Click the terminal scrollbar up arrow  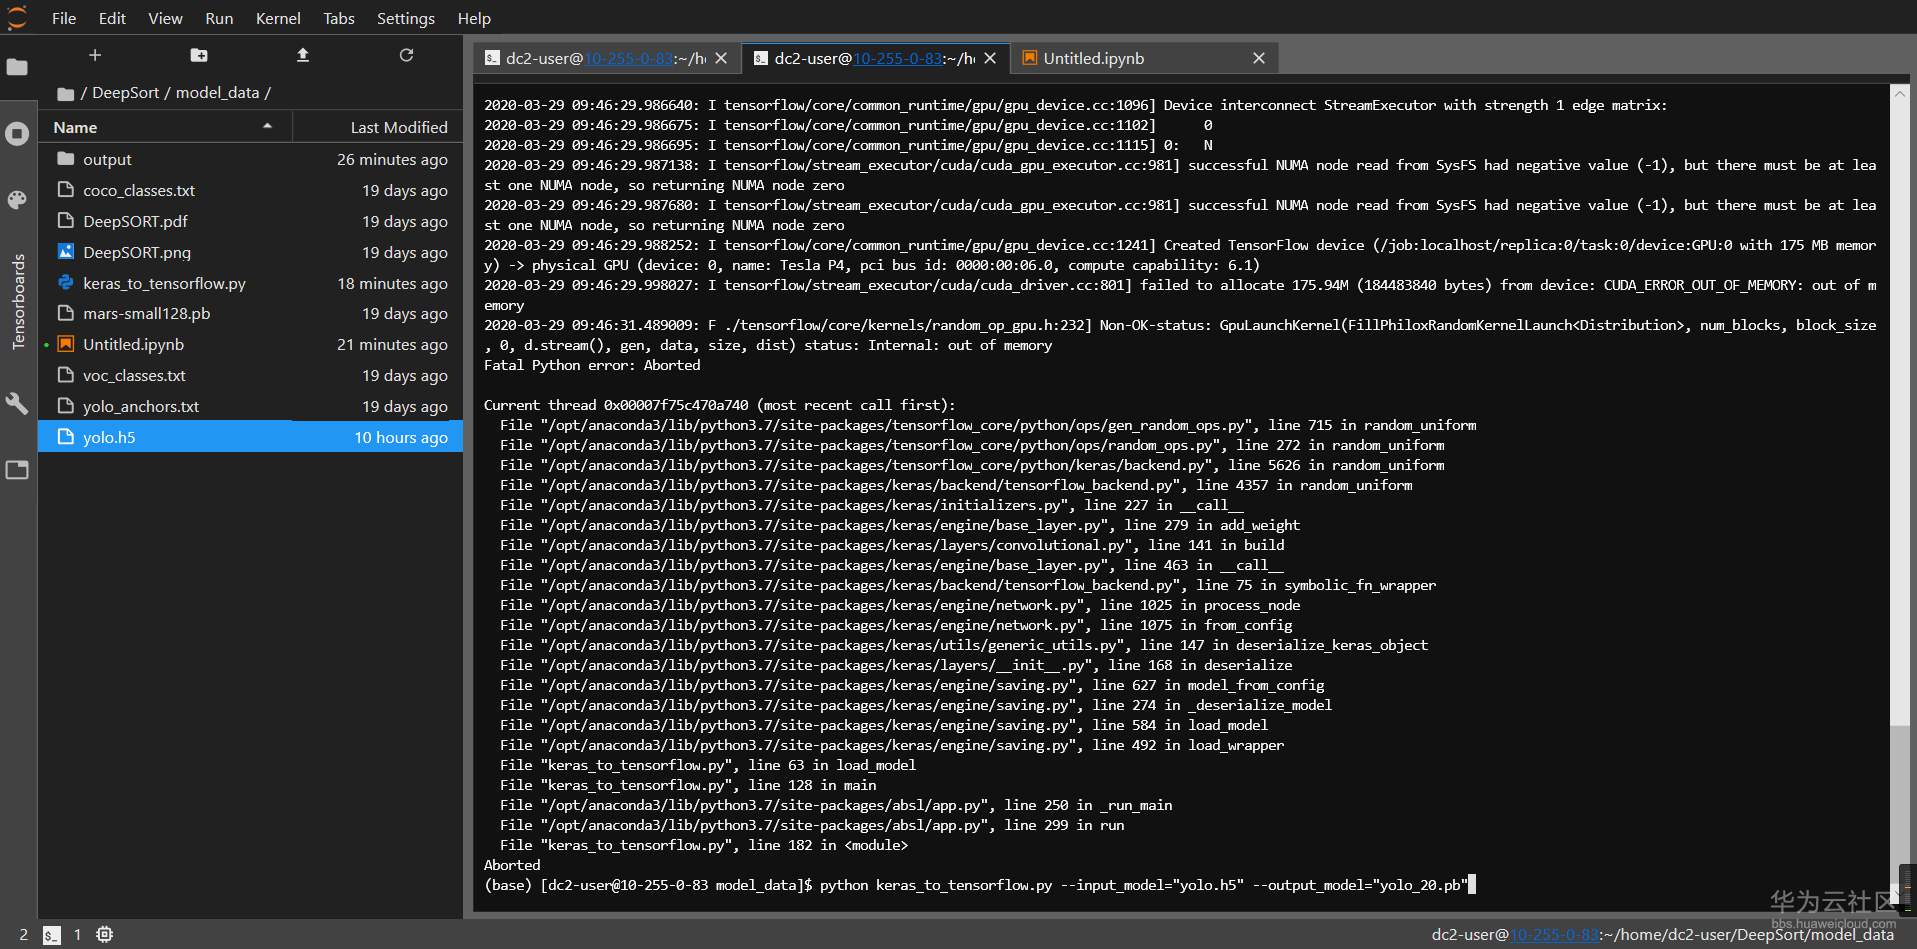pyautogui.click(x=1899, y=93)
